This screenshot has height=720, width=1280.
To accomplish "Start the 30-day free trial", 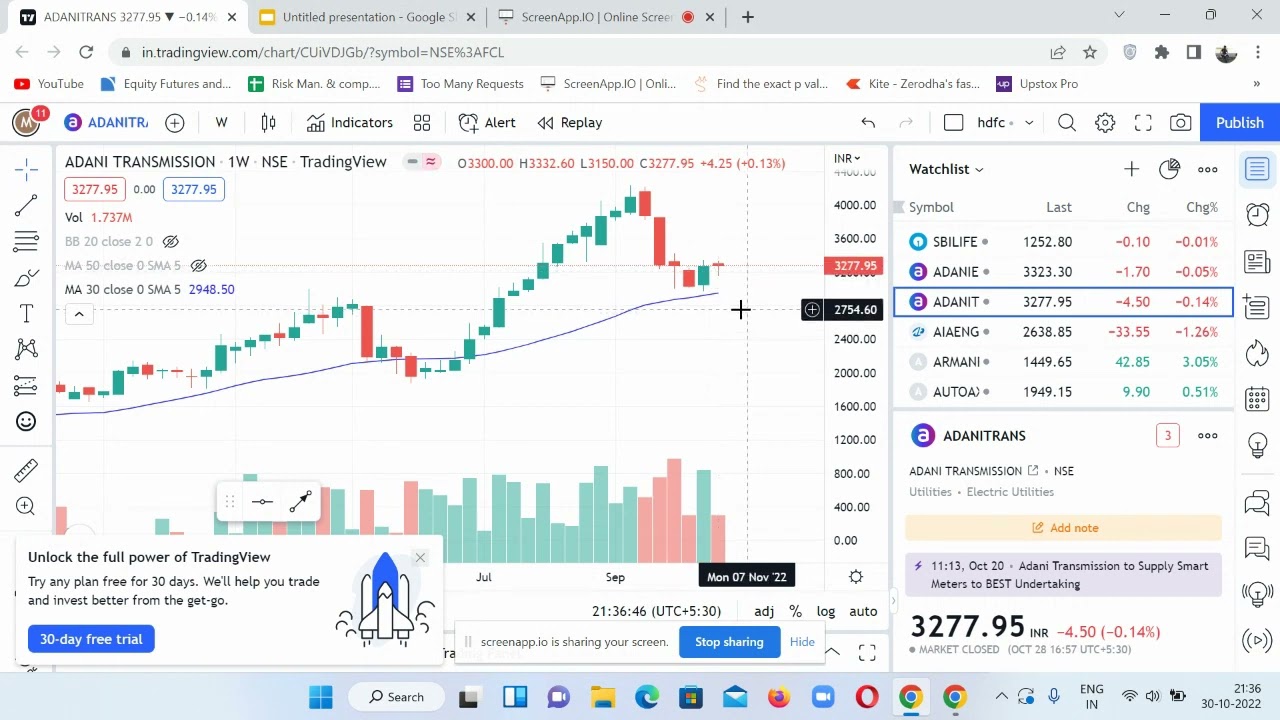I will pos(91,639).
